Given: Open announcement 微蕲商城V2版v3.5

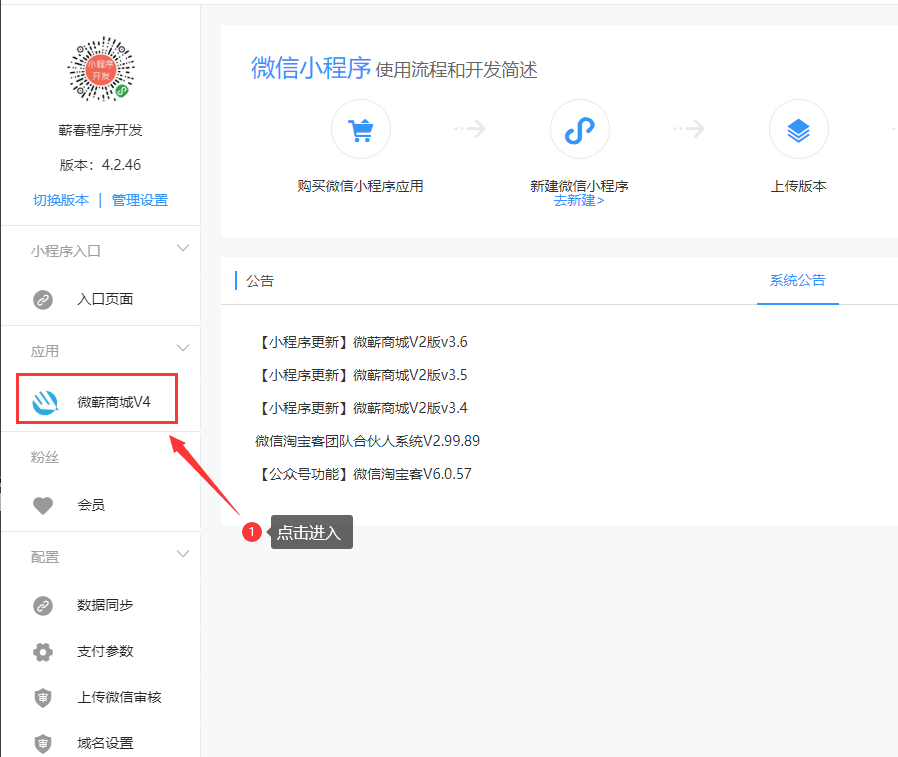Looking at the screenshot, I should (361, 375).
